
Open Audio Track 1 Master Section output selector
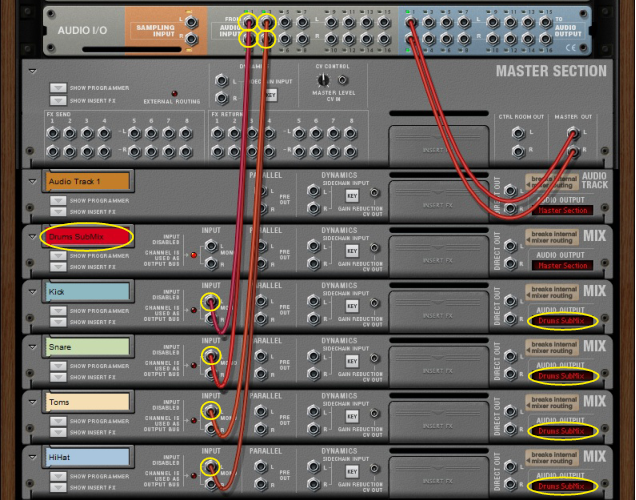click(x=563, y=211)
